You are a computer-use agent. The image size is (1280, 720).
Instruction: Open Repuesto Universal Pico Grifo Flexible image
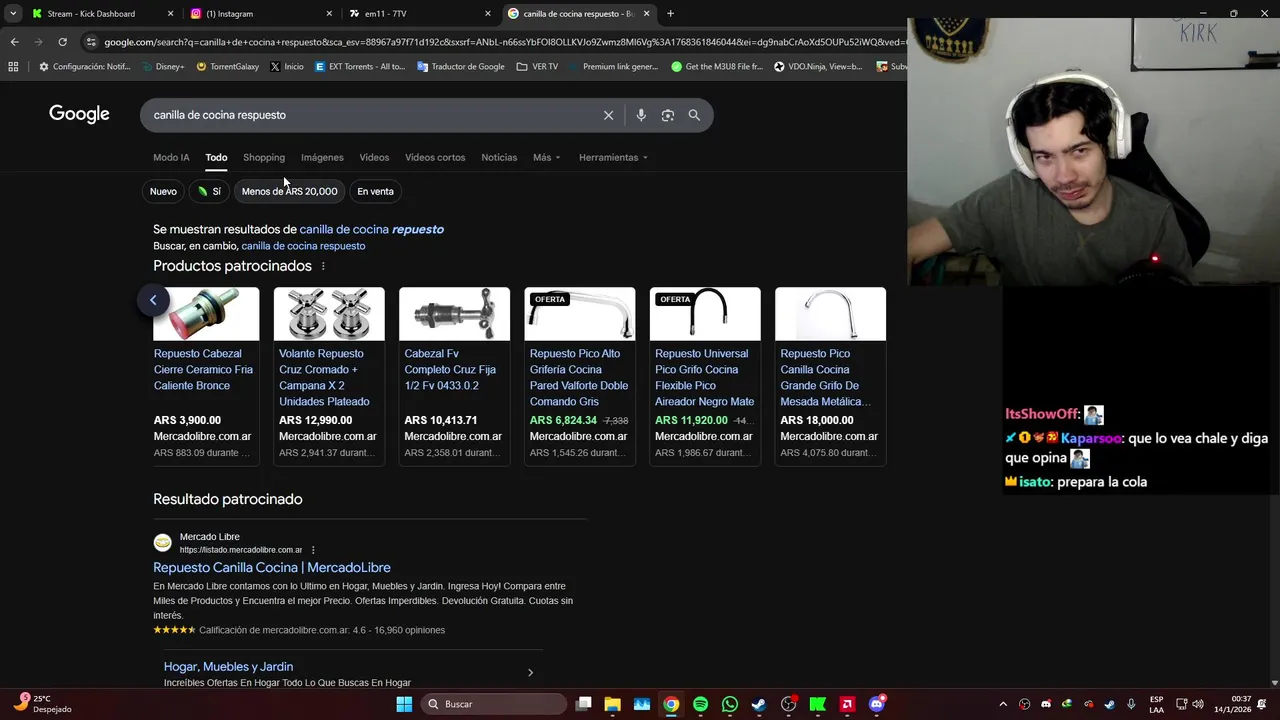point(705,314)
